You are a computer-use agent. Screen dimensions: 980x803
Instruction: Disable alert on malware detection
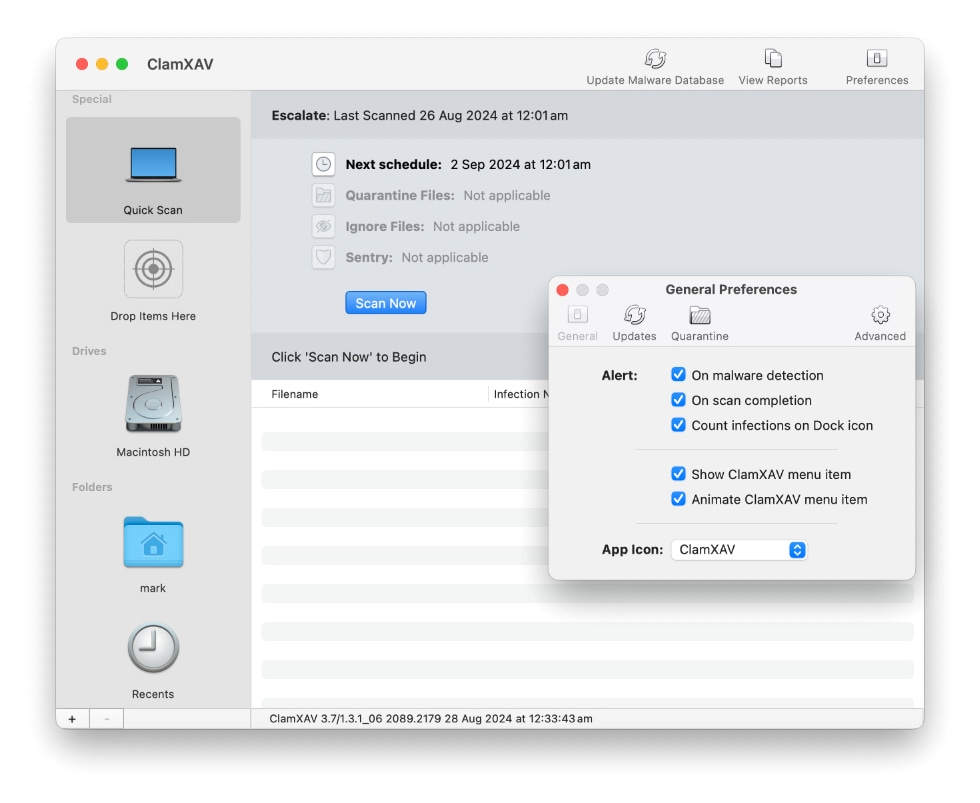point(679,375)
